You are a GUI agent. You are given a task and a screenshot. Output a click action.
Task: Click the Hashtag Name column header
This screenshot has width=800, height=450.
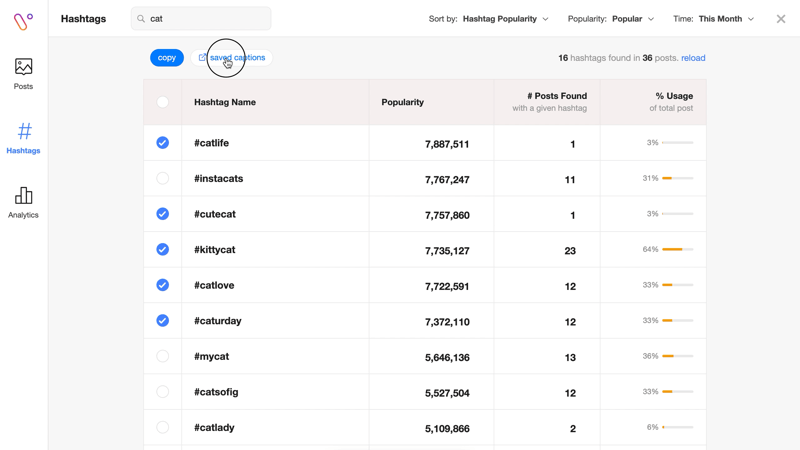[225, 102]
